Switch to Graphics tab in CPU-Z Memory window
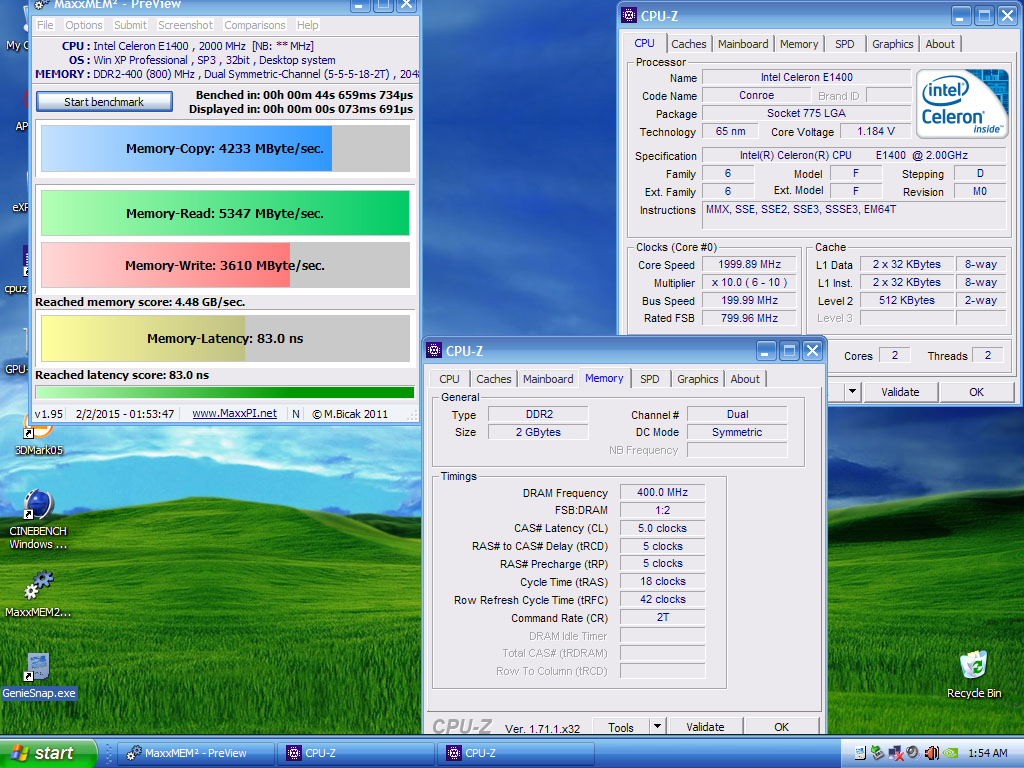Viewport: 1024px width, 768px height. (x=697, y=379)
